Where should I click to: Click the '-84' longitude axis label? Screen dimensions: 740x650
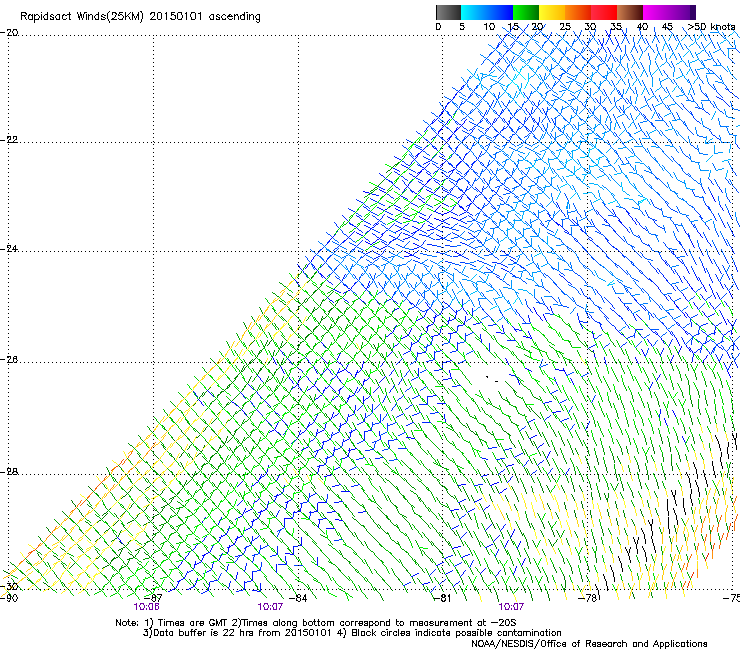point(297,598)
